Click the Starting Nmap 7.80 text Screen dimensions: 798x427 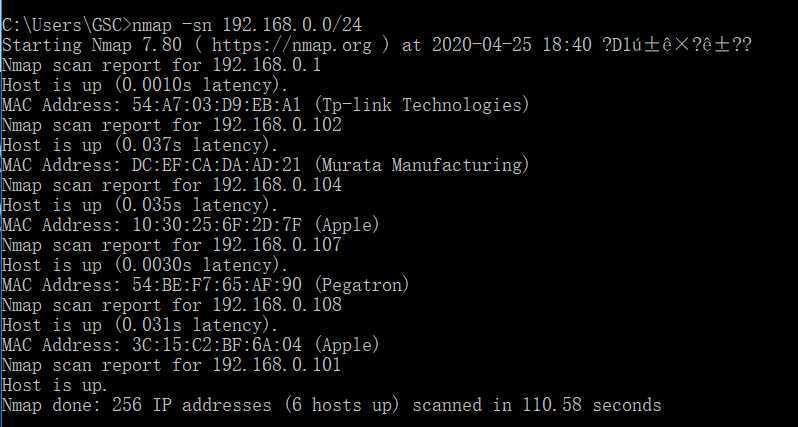[92, 45]
